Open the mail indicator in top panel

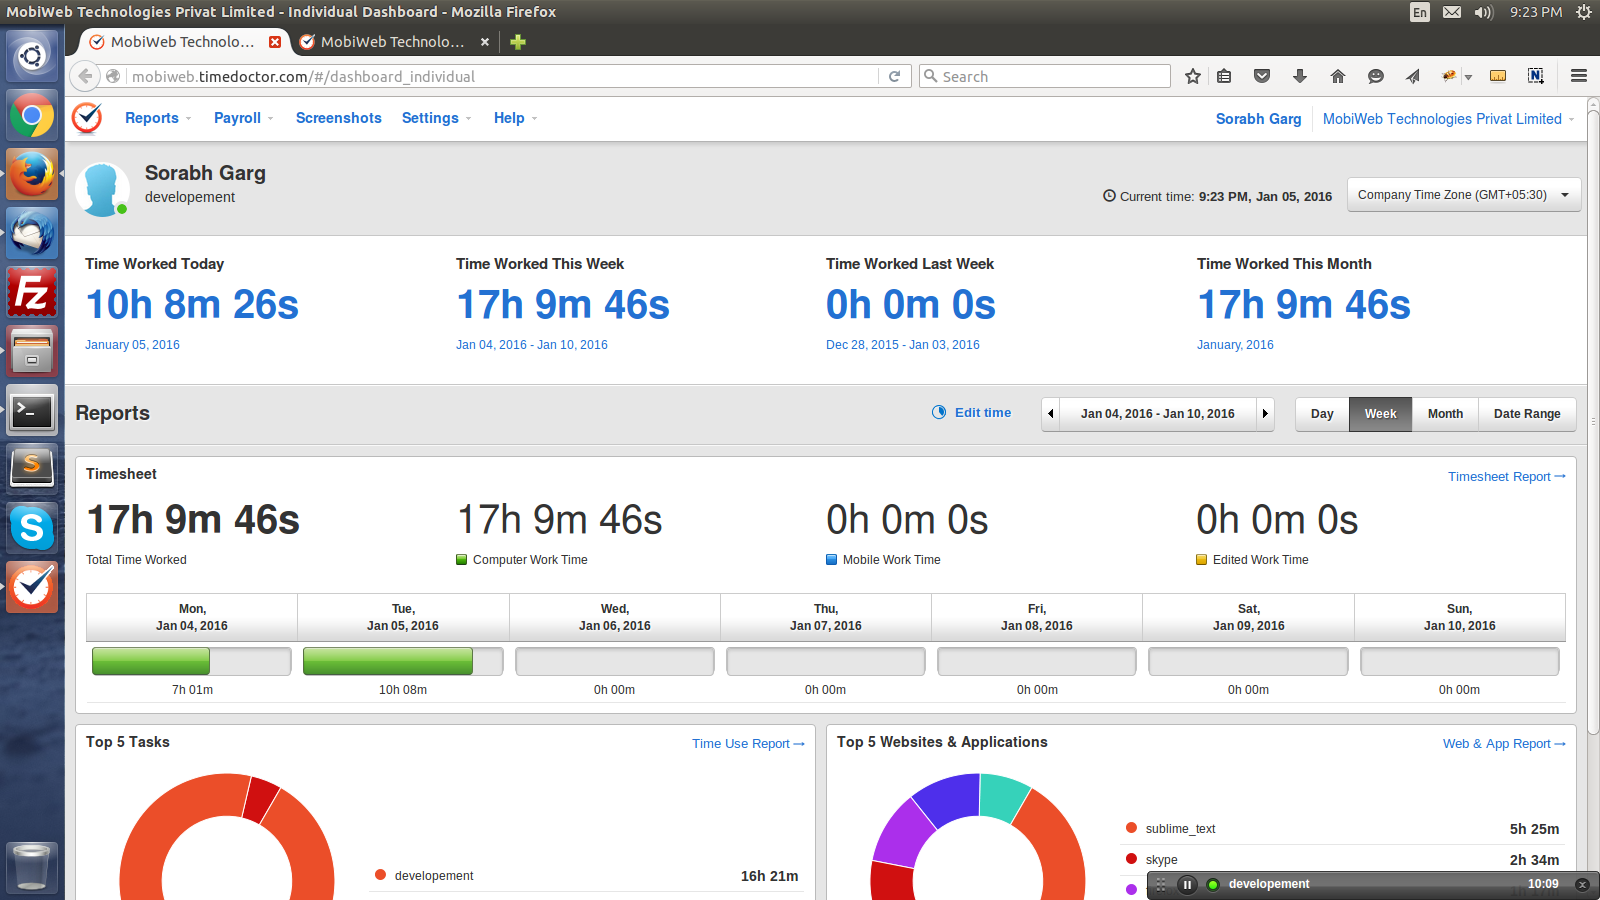pyautogui.click(x=1452, y=12)
